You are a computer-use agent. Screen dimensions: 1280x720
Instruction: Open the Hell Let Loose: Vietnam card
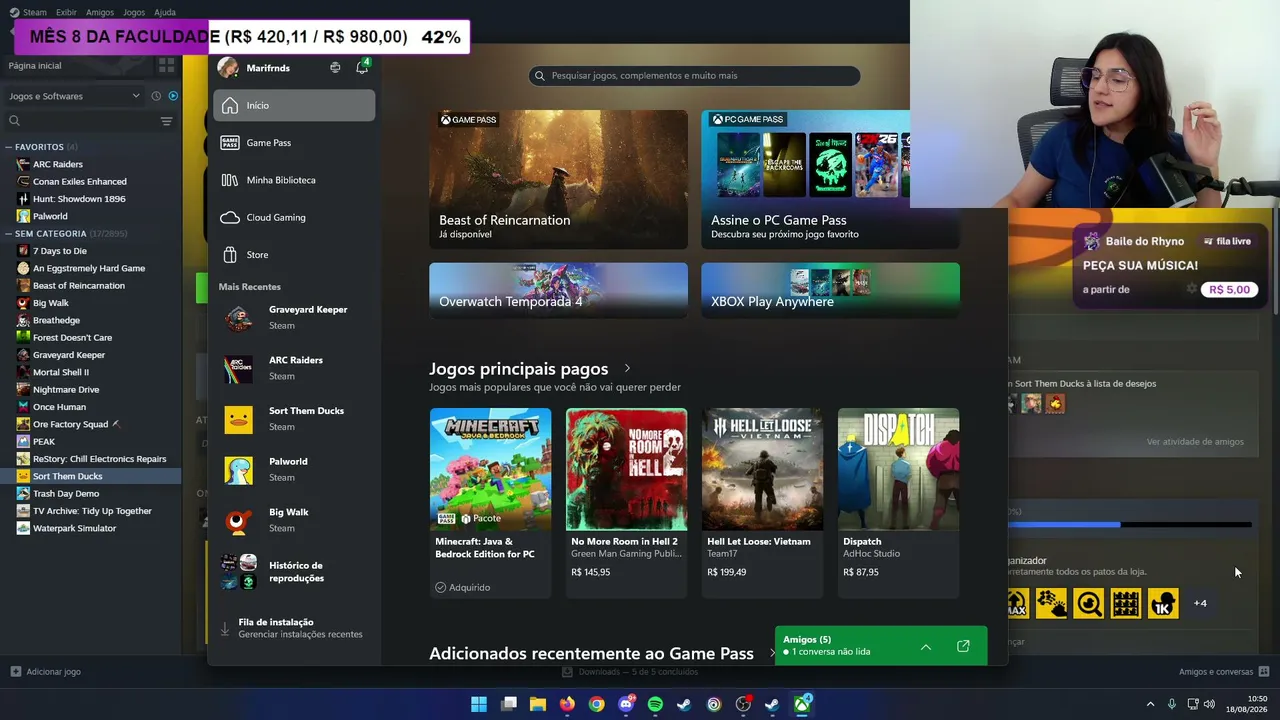click(762, 503)
